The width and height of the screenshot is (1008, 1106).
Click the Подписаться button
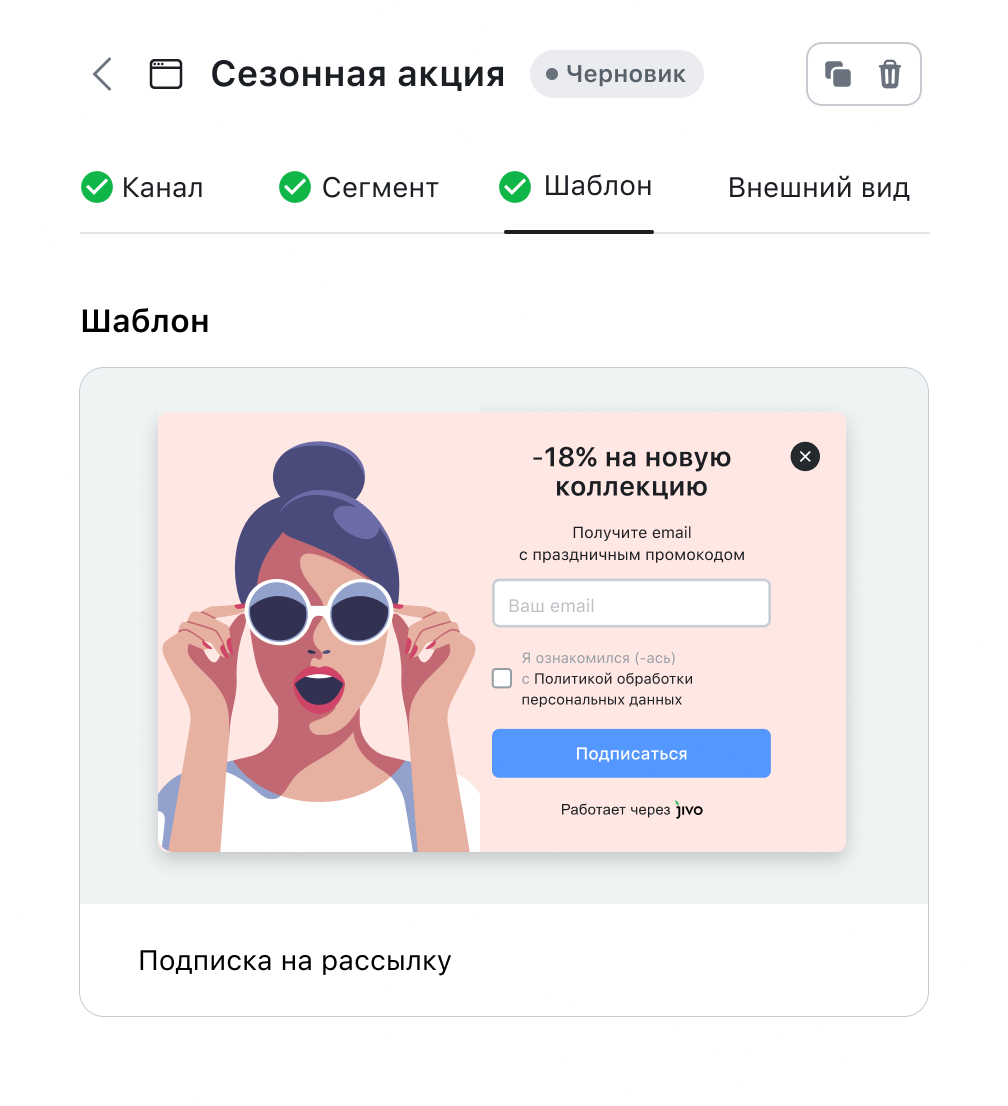(631, 753)
